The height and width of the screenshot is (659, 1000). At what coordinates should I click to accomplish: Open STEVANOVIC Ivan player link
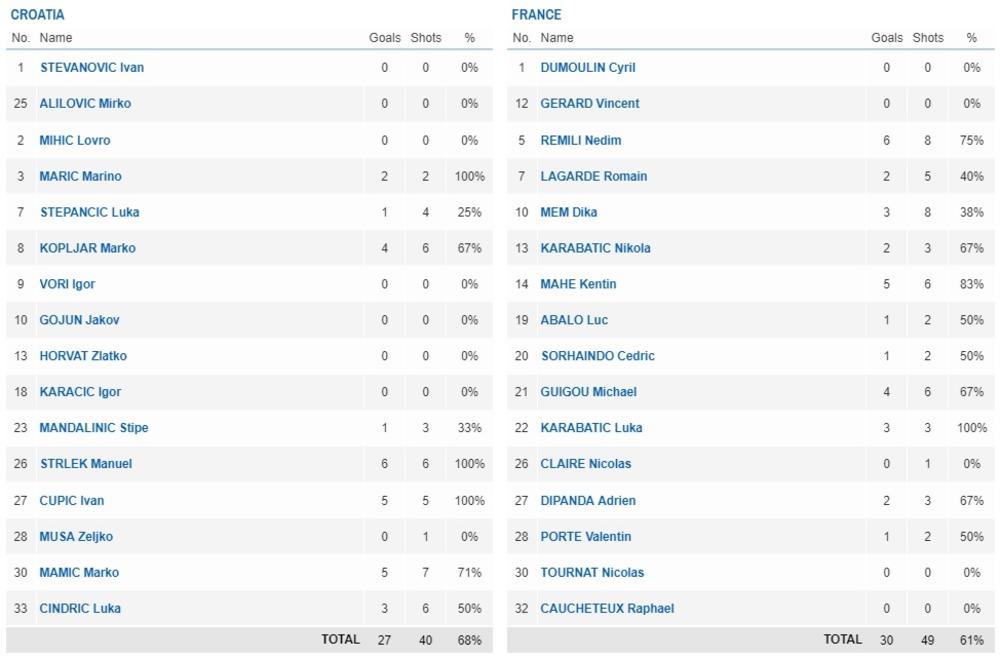(x=92, y=68)
